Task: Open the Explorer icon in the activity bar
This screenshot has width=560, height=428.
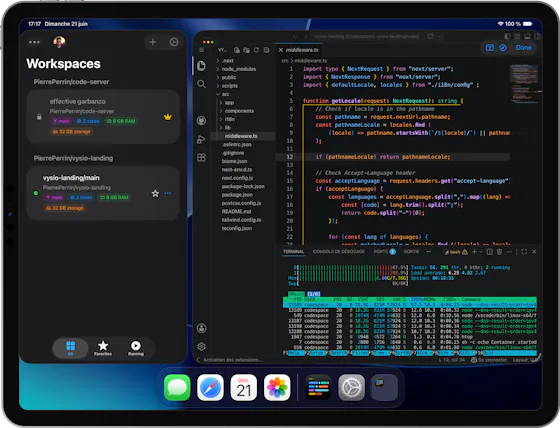Action: pyautogui.click(x=201, y=66)
